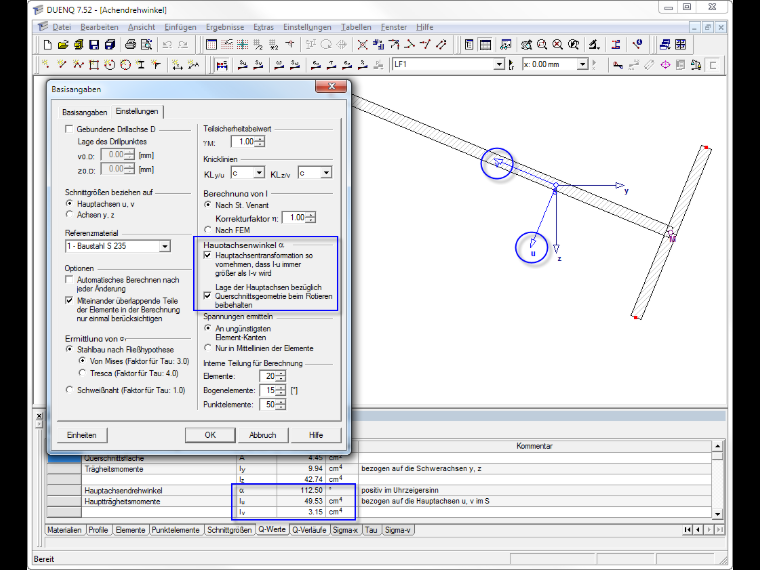This screenshot has height=570, width=760.
Task: Click the table view icon
Action: point(485,45)
